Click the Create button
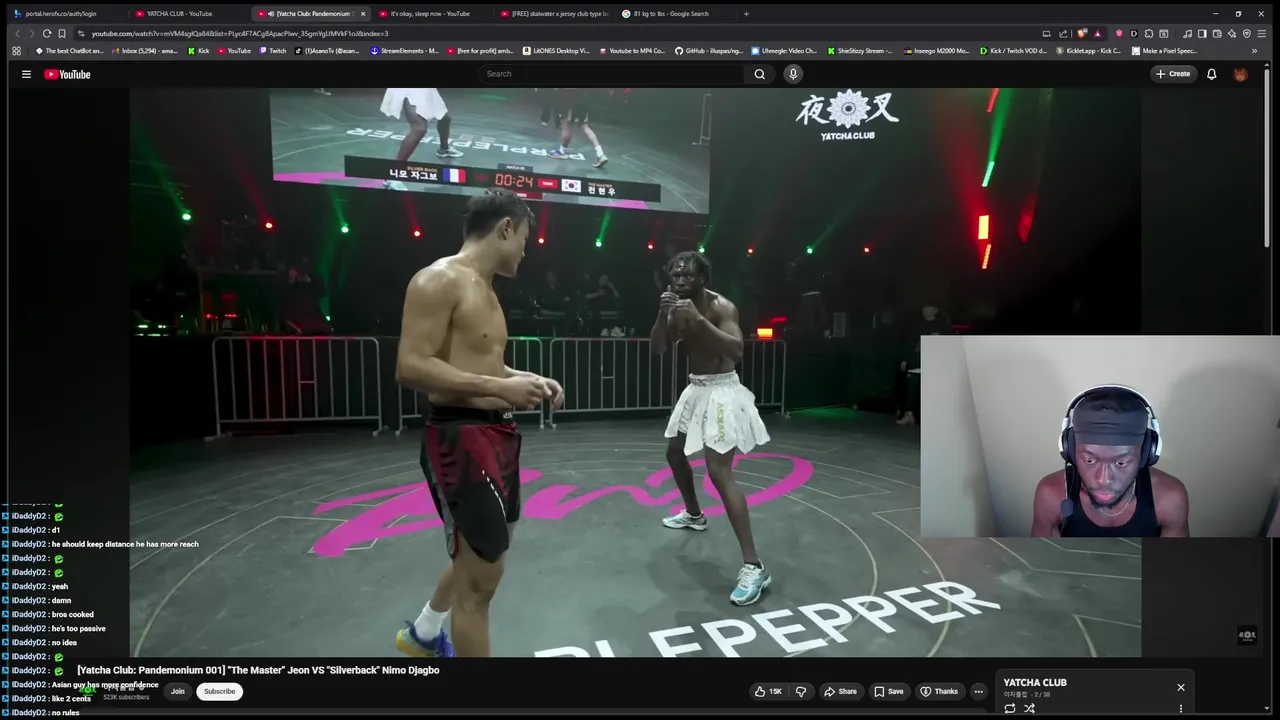Image resolution: width=1280 pixels, height=720 pixels. click(1173, 74)
